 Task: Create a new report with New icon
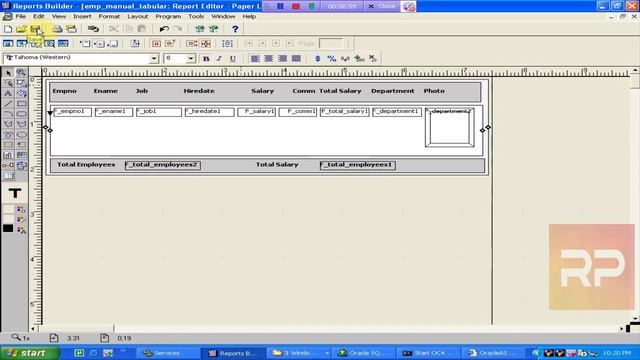(x=8, y=29)
